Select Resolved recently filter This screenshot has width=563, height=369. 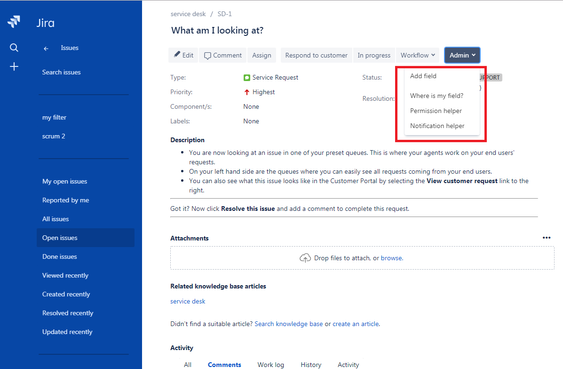coord(68,313)
